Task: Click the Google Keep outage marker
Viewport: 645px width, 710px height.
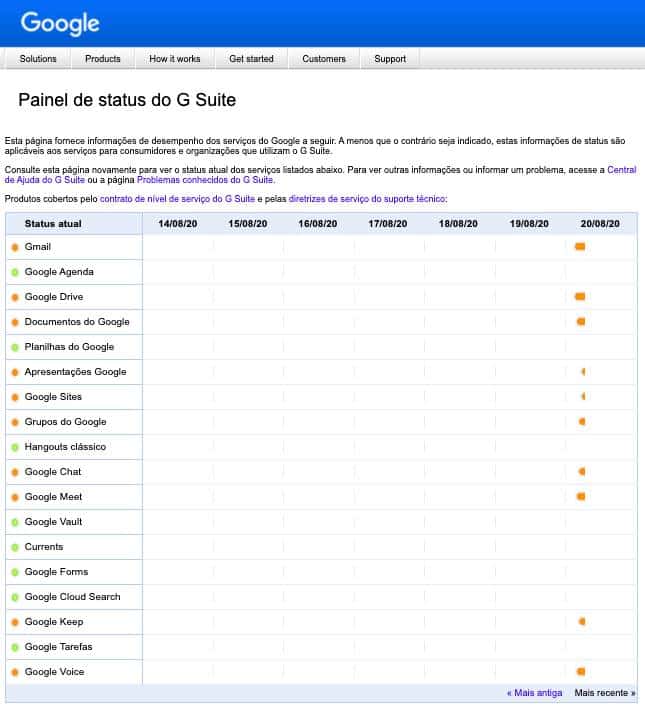Action: 582,622
